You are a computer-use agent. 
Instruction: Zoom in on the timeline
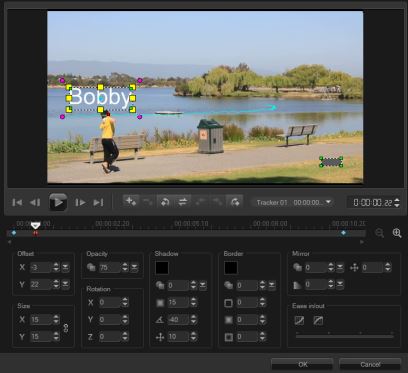397,233
